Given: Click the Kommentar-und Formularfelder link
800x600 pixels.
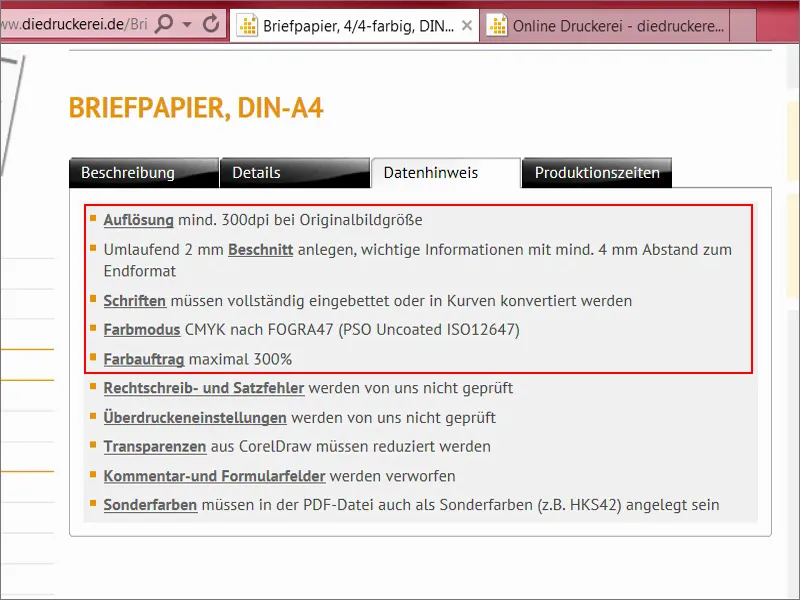Looking at the screenshot, I should click(x=214, y=476).
